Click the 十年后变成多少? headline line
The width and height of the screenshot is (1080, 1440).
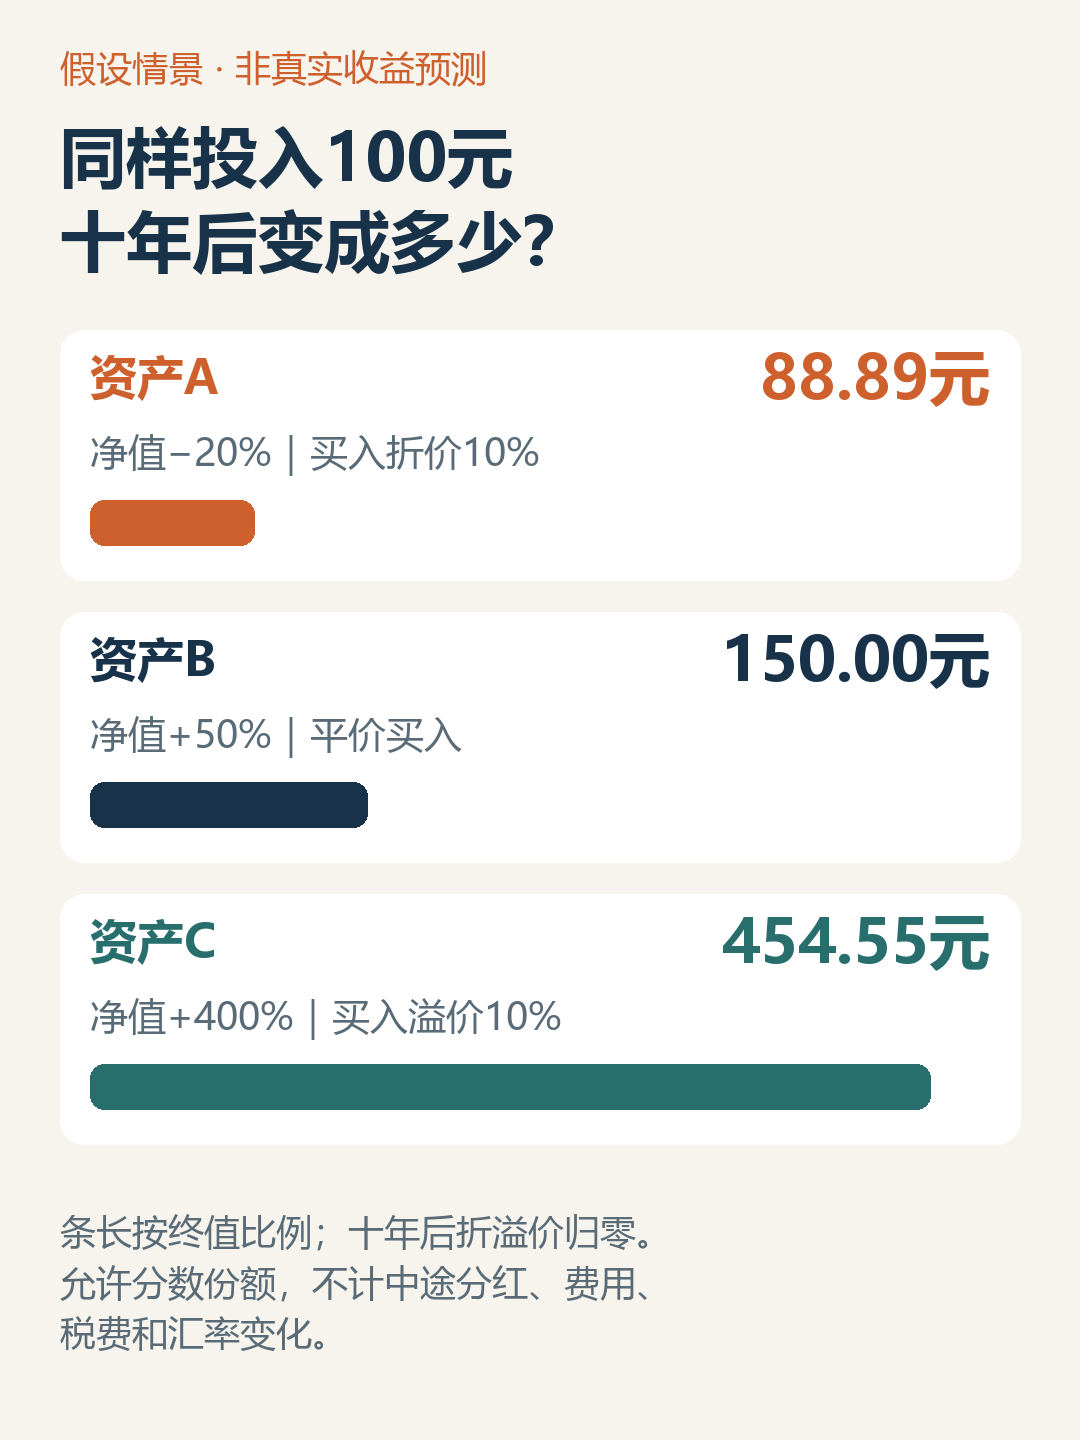(x=307, y=243)
